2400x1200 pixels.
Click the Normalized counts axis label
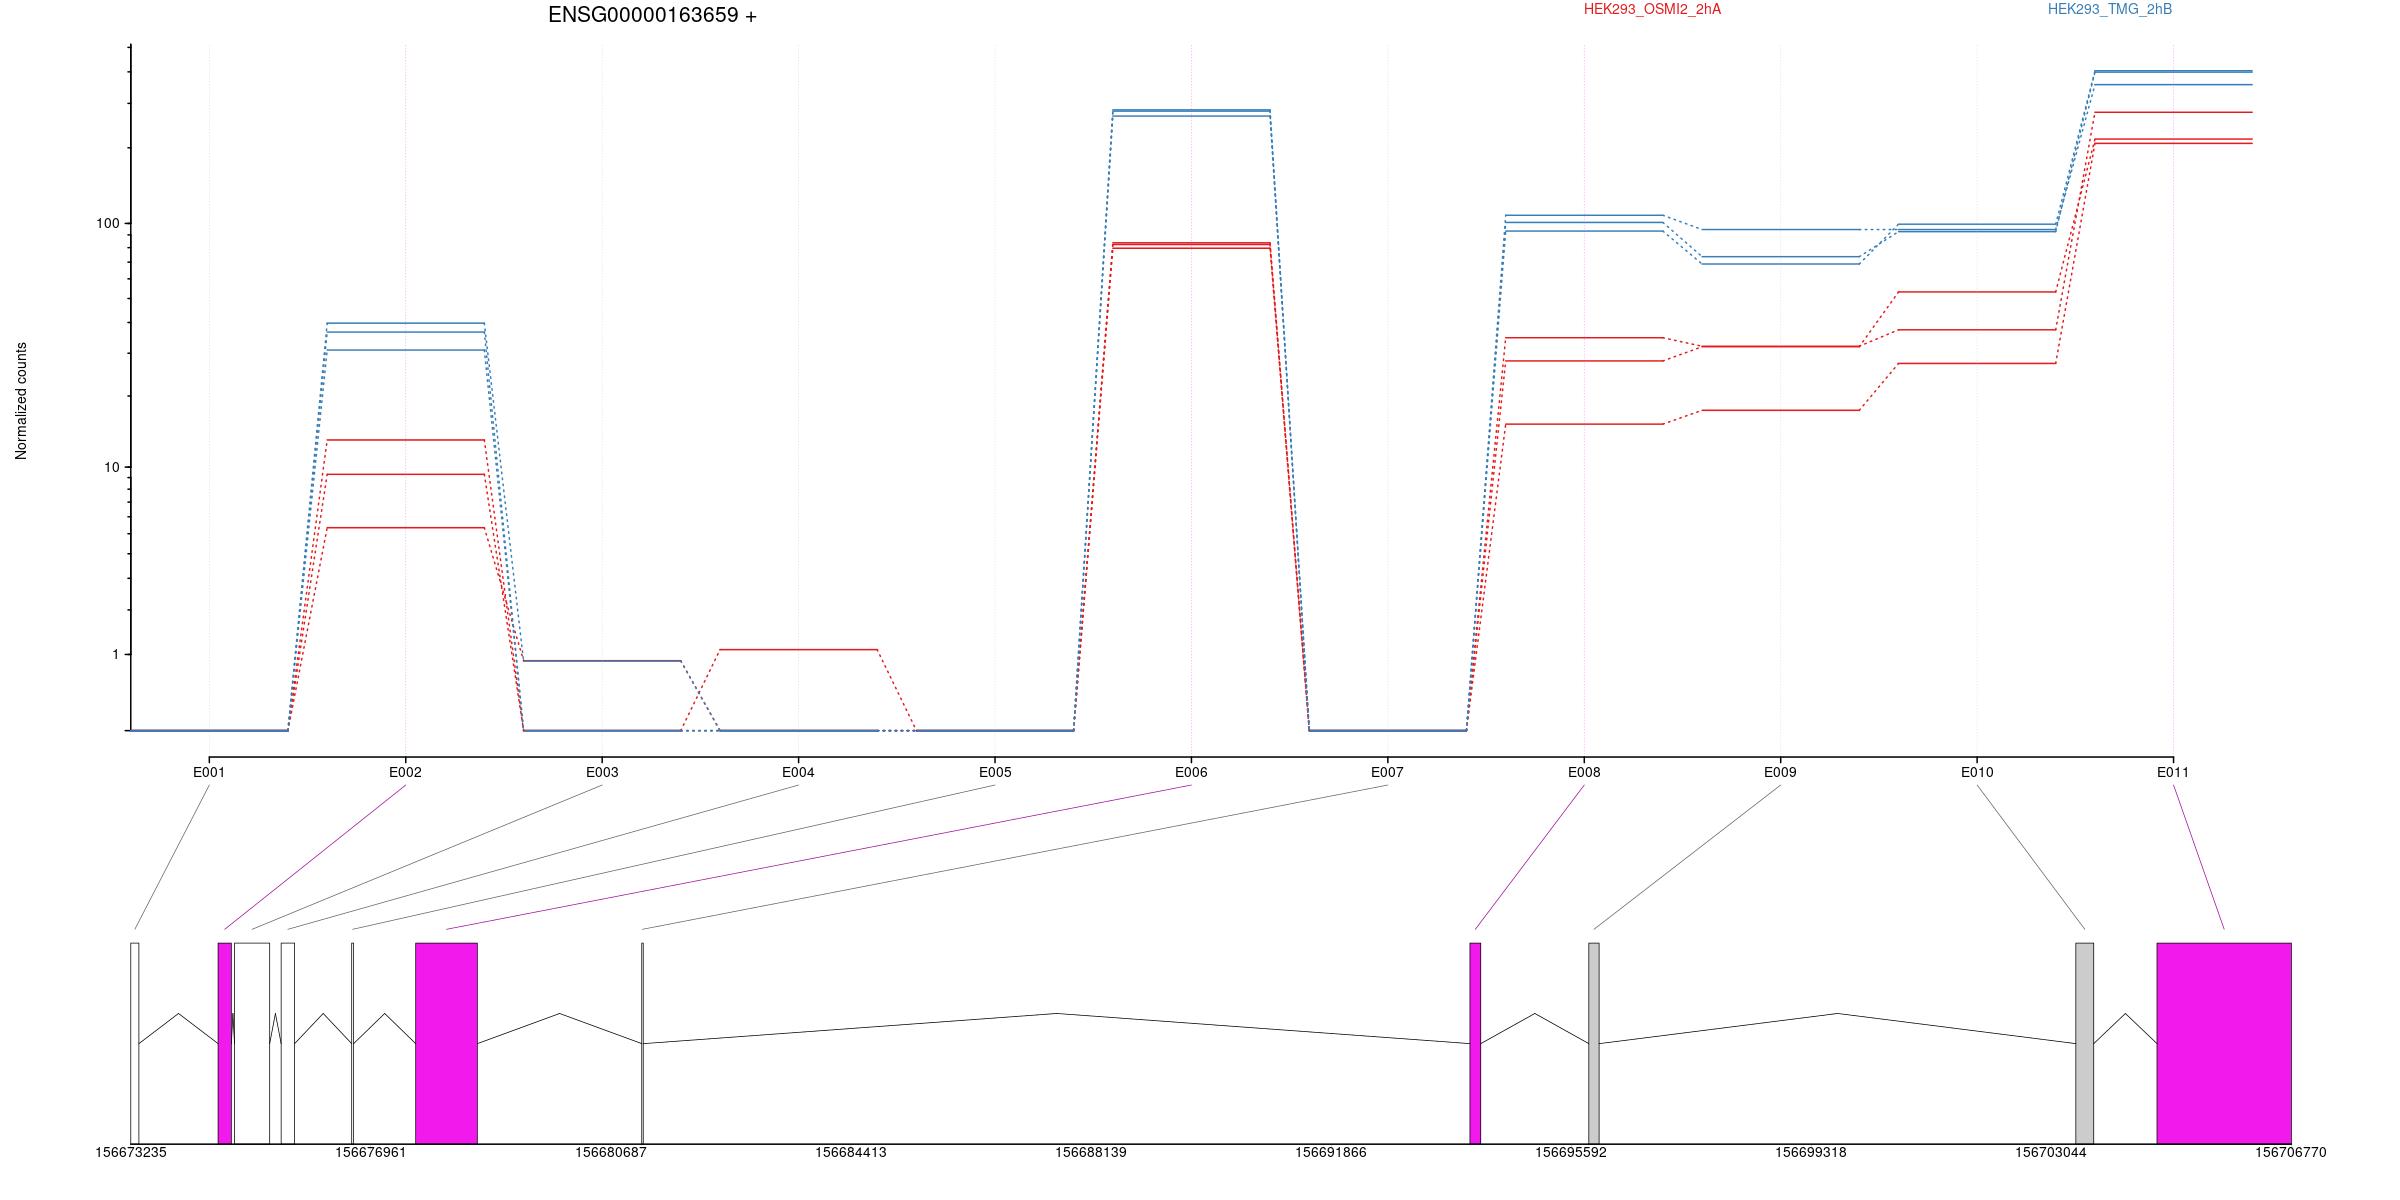click(x=21, y=401)
